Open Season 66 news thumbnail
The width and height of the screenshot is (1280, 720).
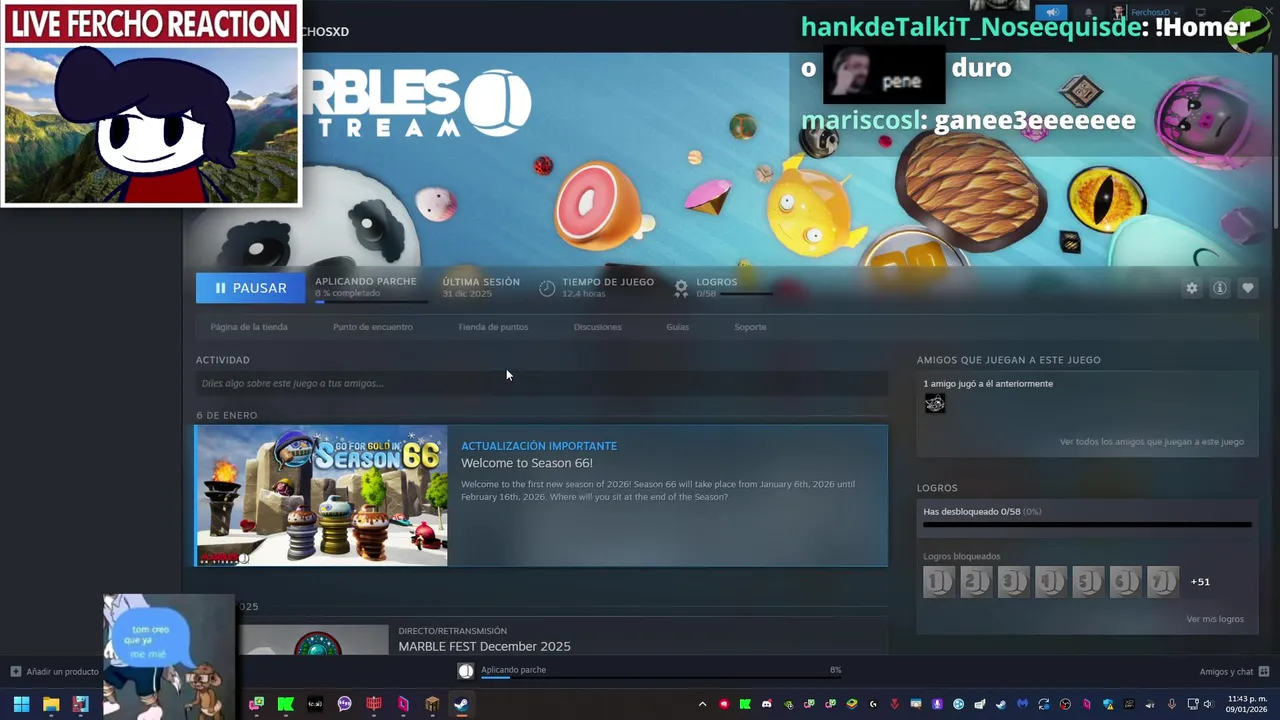click(x=321, y=496)
